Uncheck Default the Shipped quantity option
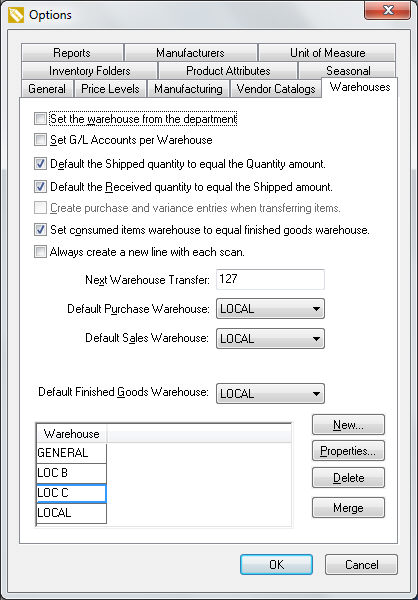 (40, 164)
